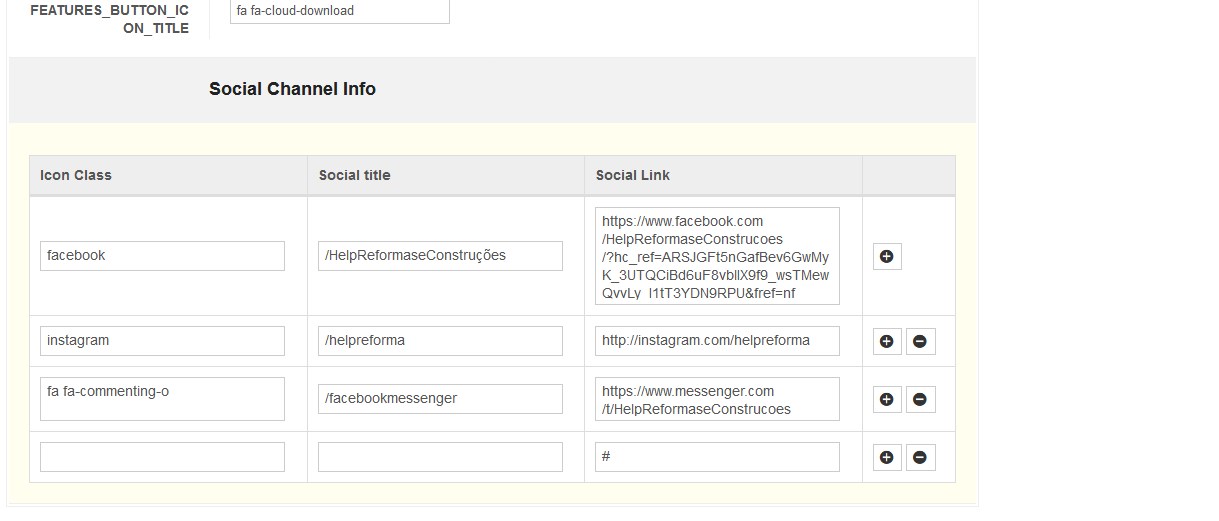Click the empty Social title field
Screen dimensions: 1219x521
click(440, 457)
